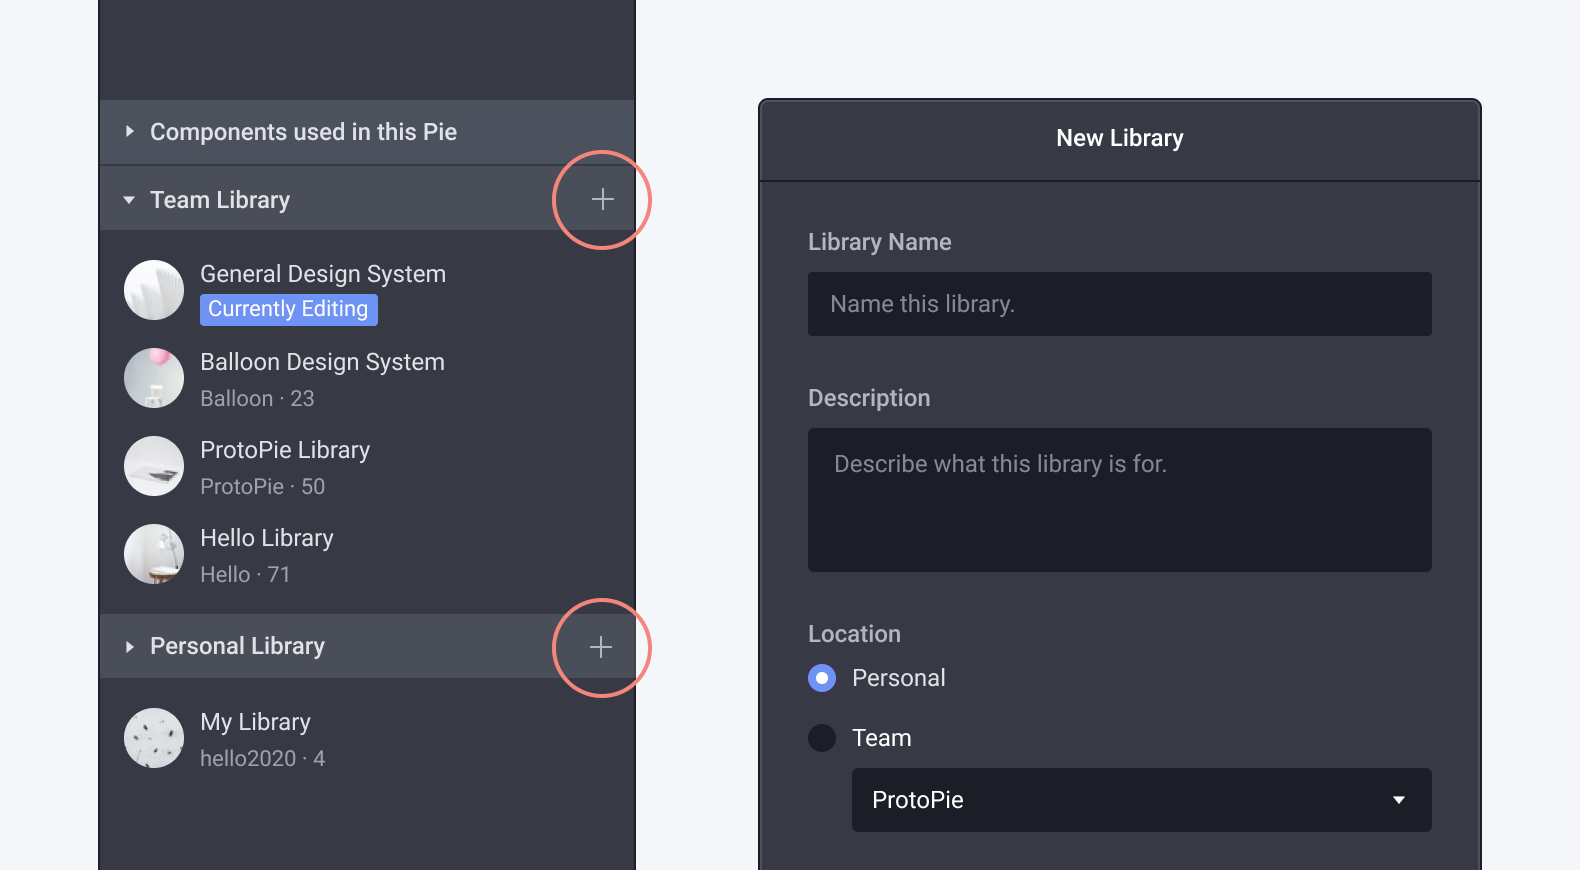The image size is (1580, 870).
Task: Open the ProtoPie Library thumbnail
Action: tap(153, 466)
